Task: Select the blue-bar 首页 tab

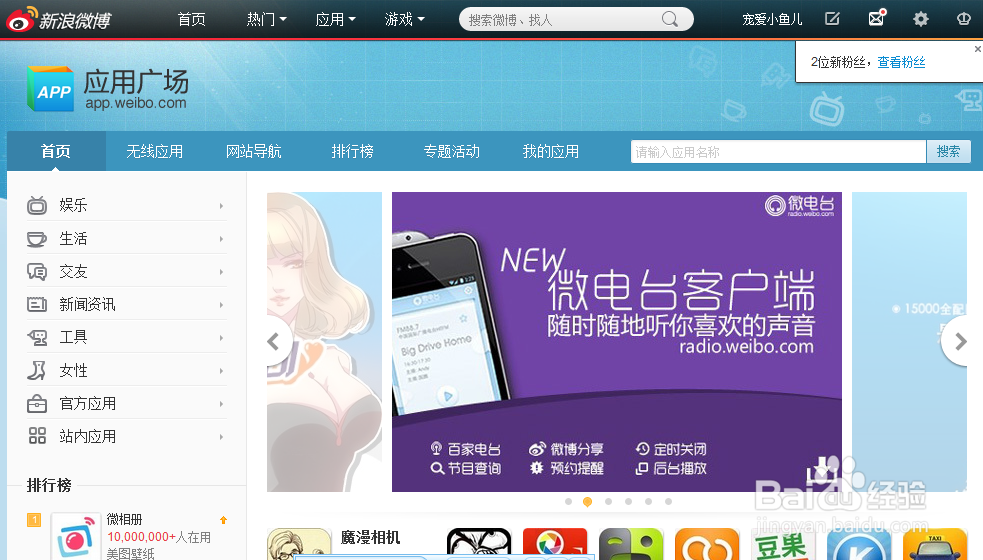Action: pos(56,151)
